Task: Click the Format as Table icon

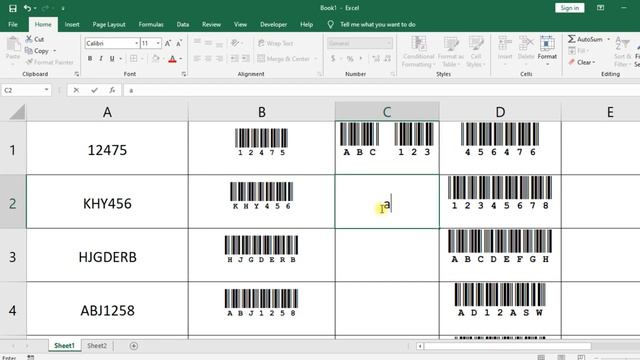Action: (x=451, y=43)
